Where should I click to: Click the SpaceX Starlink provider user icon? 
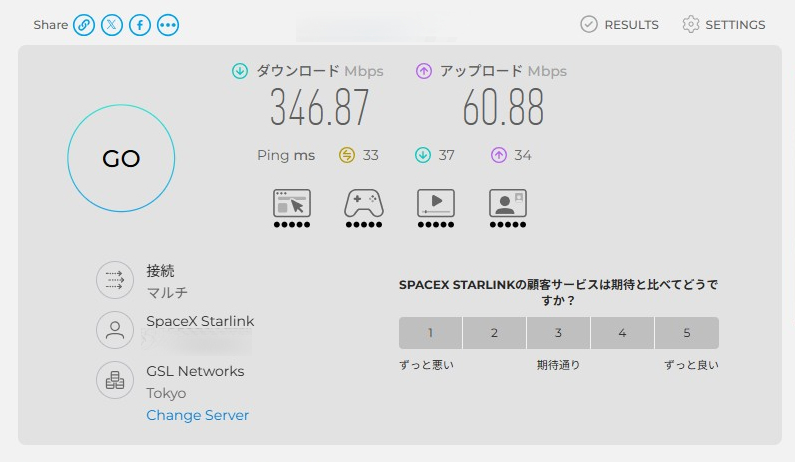(x=115, y=330)
